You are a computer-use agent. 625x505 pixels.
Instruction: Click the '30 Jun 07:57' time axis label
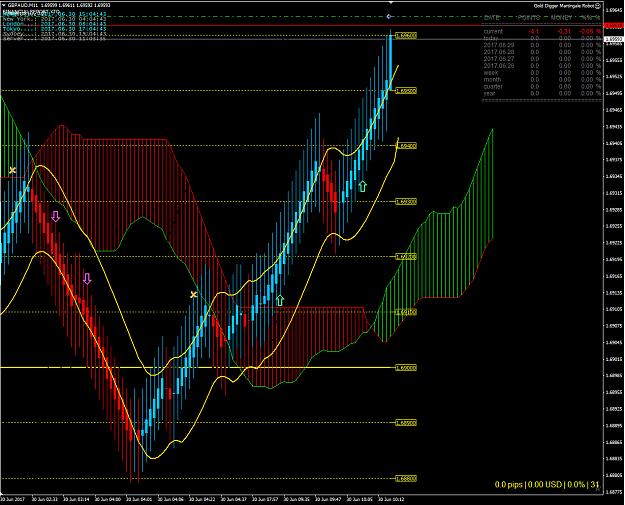265,499
